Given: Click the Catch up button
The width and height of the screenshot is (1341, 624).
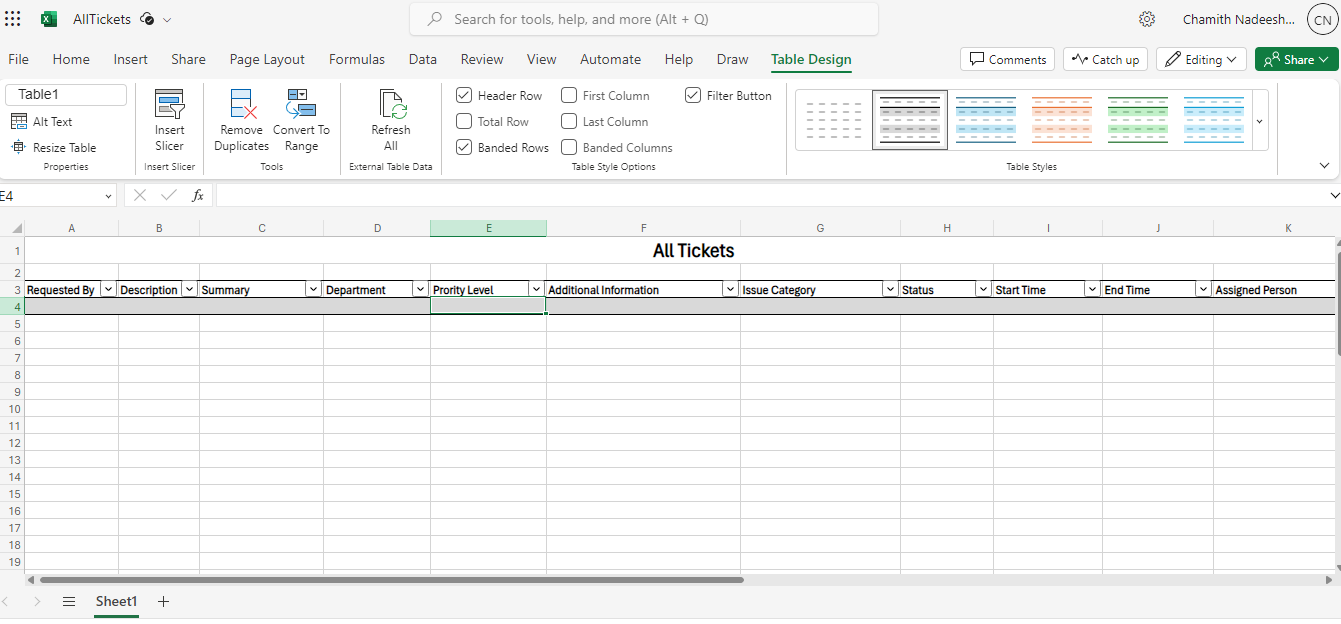Looking at the screenshot, I should pos(1105,59).
